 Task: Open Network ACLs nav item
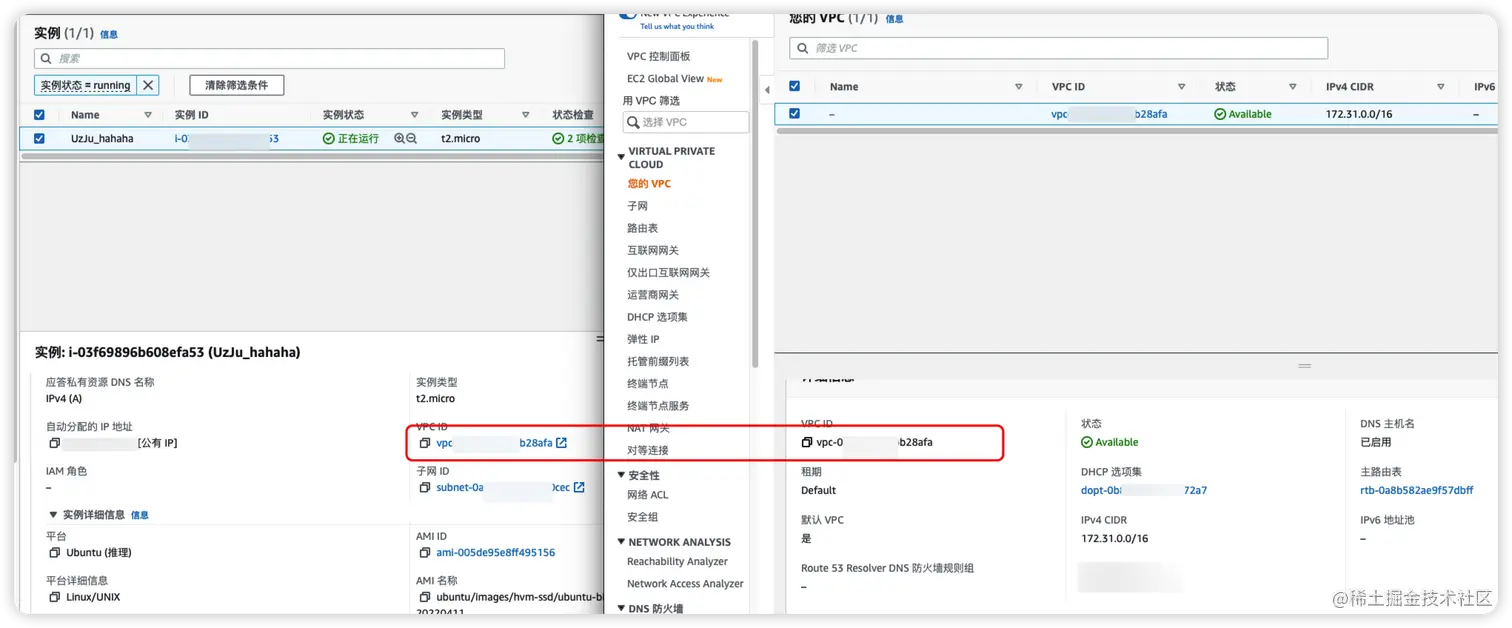648,495
